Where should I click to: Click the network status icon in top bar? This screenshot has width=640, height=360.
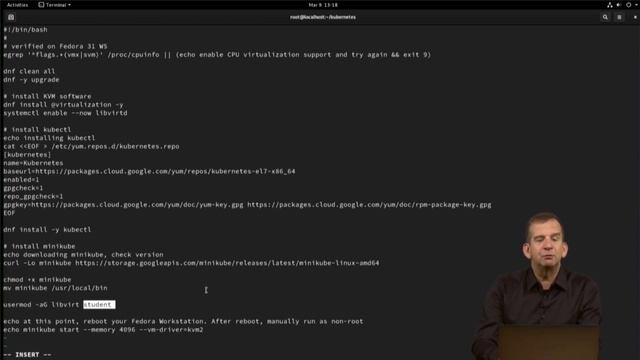coord(610,5)
